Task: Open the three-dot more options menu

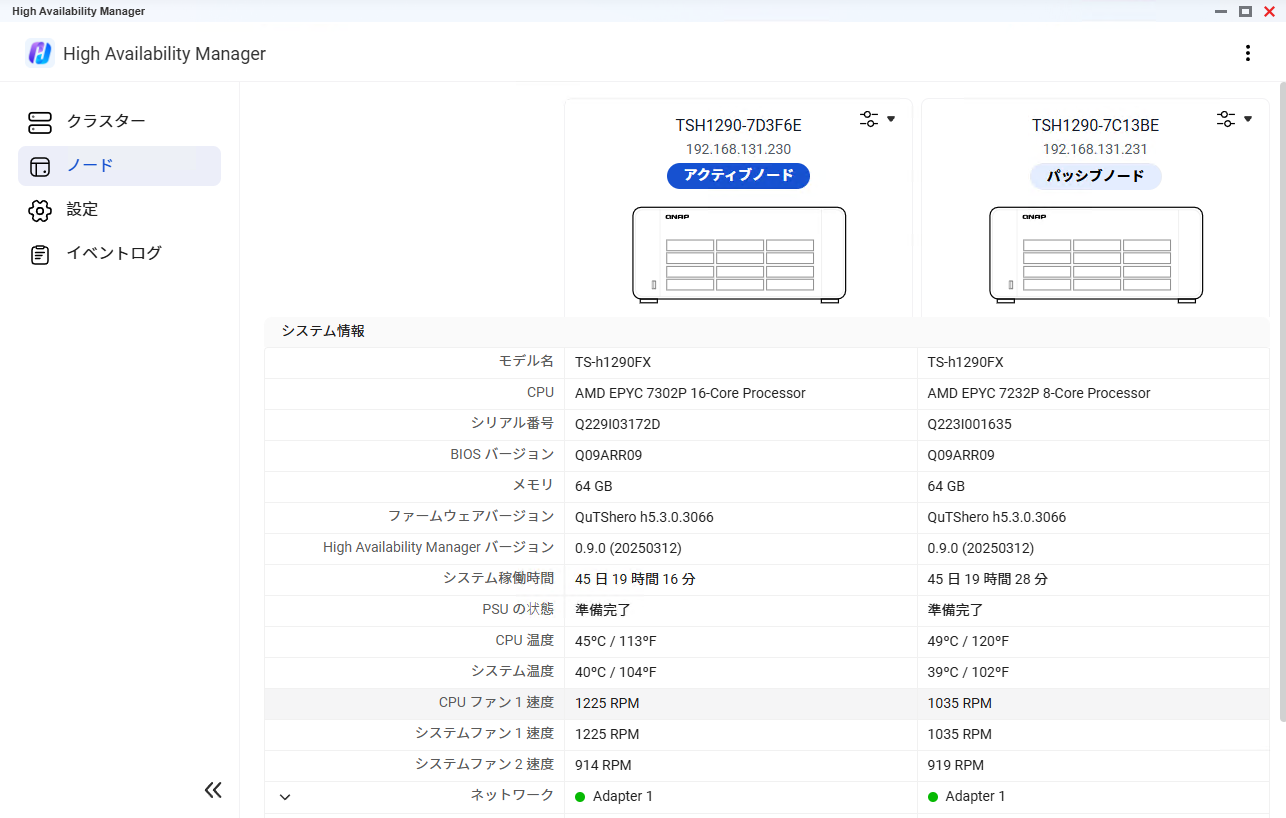Action: pyautogui.click(x=1247, y=53)
